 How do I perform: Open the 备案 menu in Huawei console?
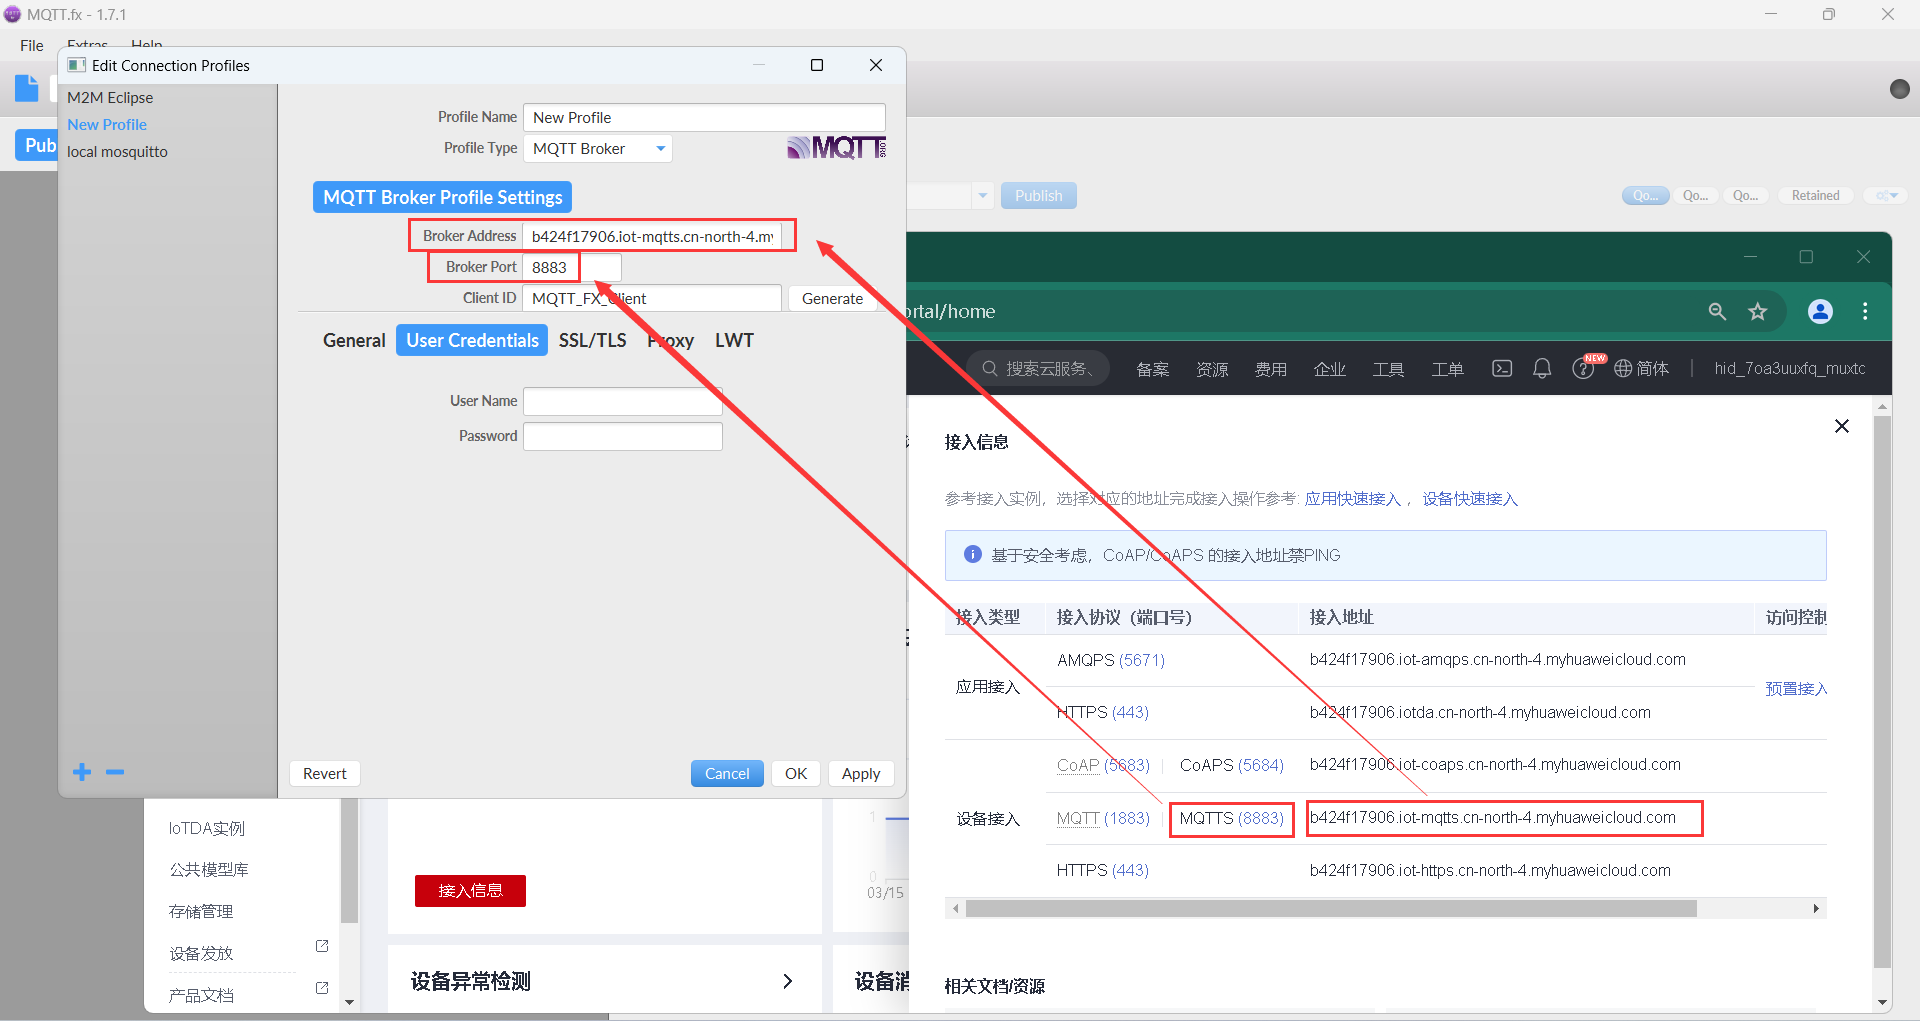click(1152, 369)
